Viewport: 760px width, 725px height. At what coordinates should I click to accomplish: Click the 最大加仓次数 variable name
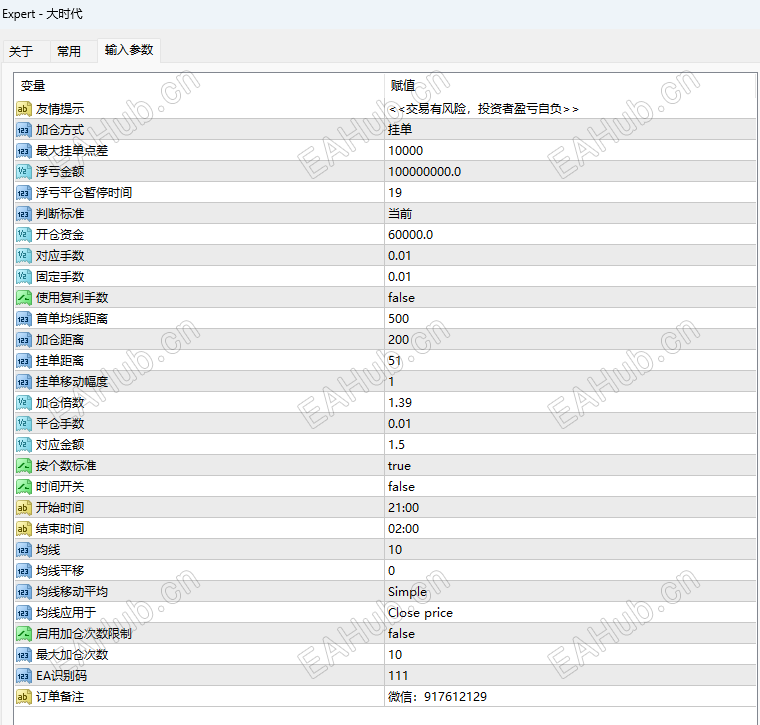point(72,655)
